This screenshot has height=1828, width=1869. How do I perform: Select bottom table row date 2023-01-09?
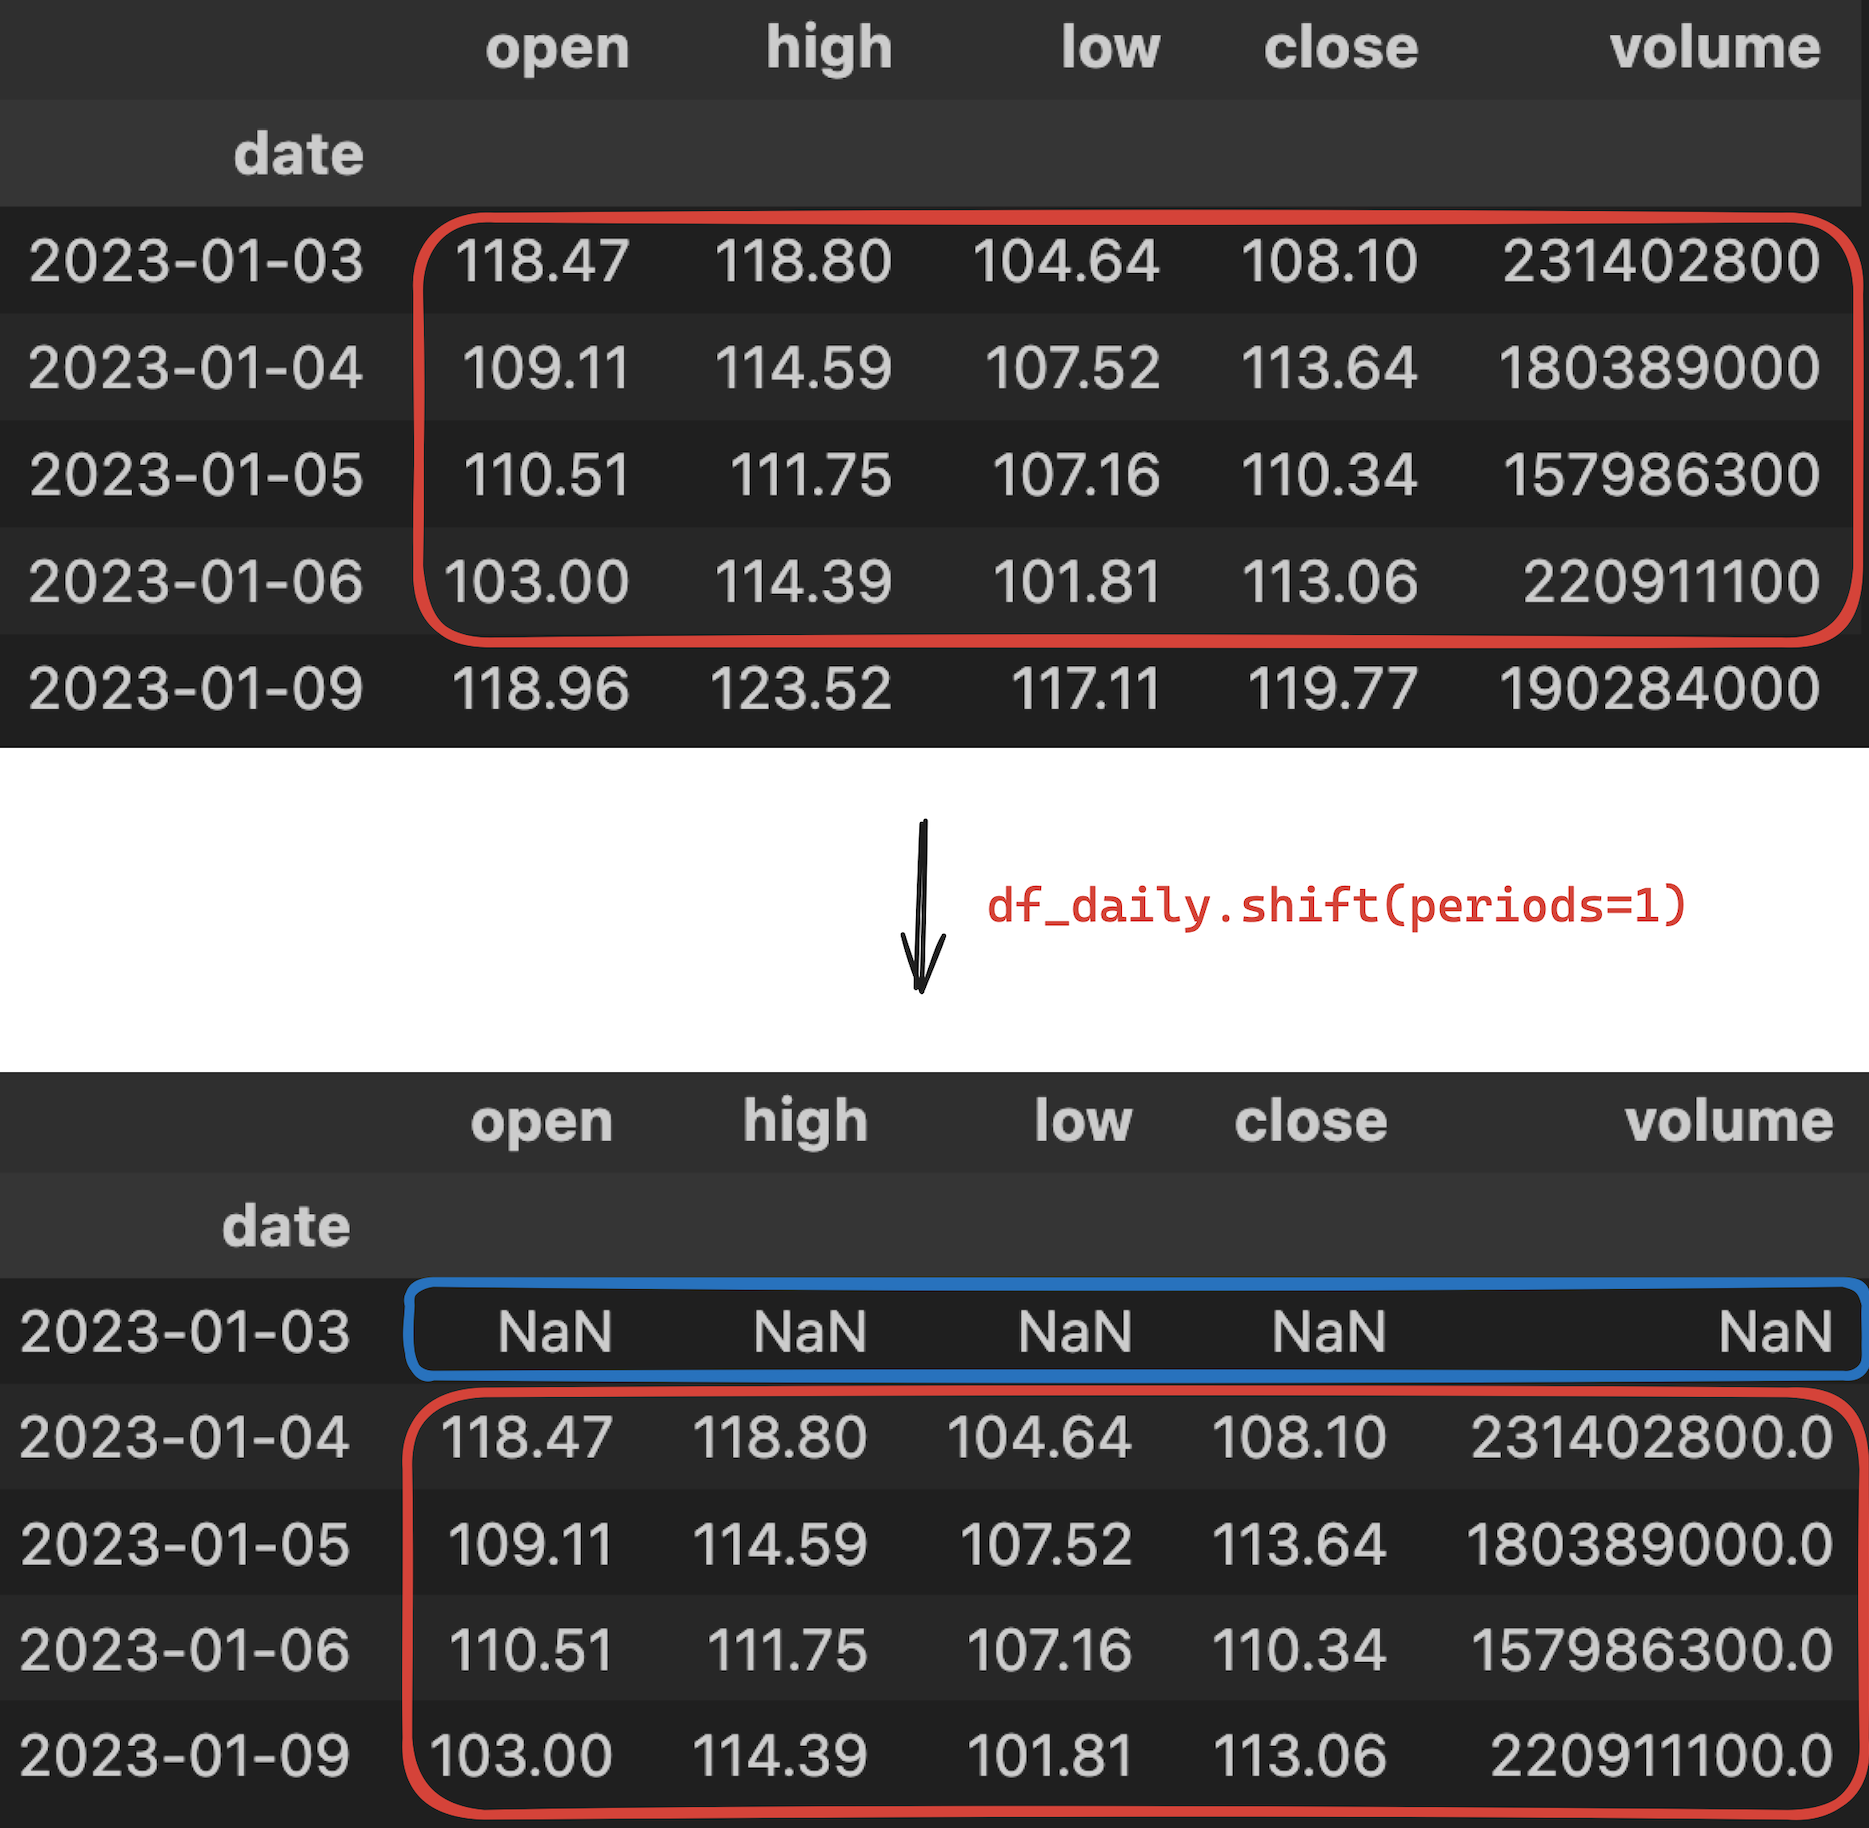(185, 1756)
